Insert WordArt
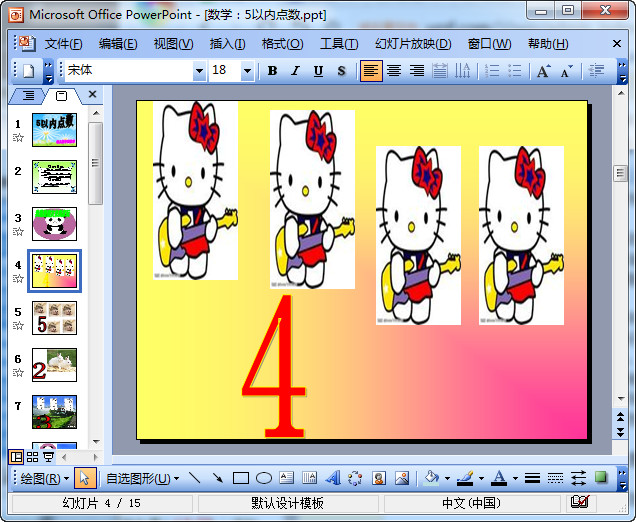 tap(333, 478)
